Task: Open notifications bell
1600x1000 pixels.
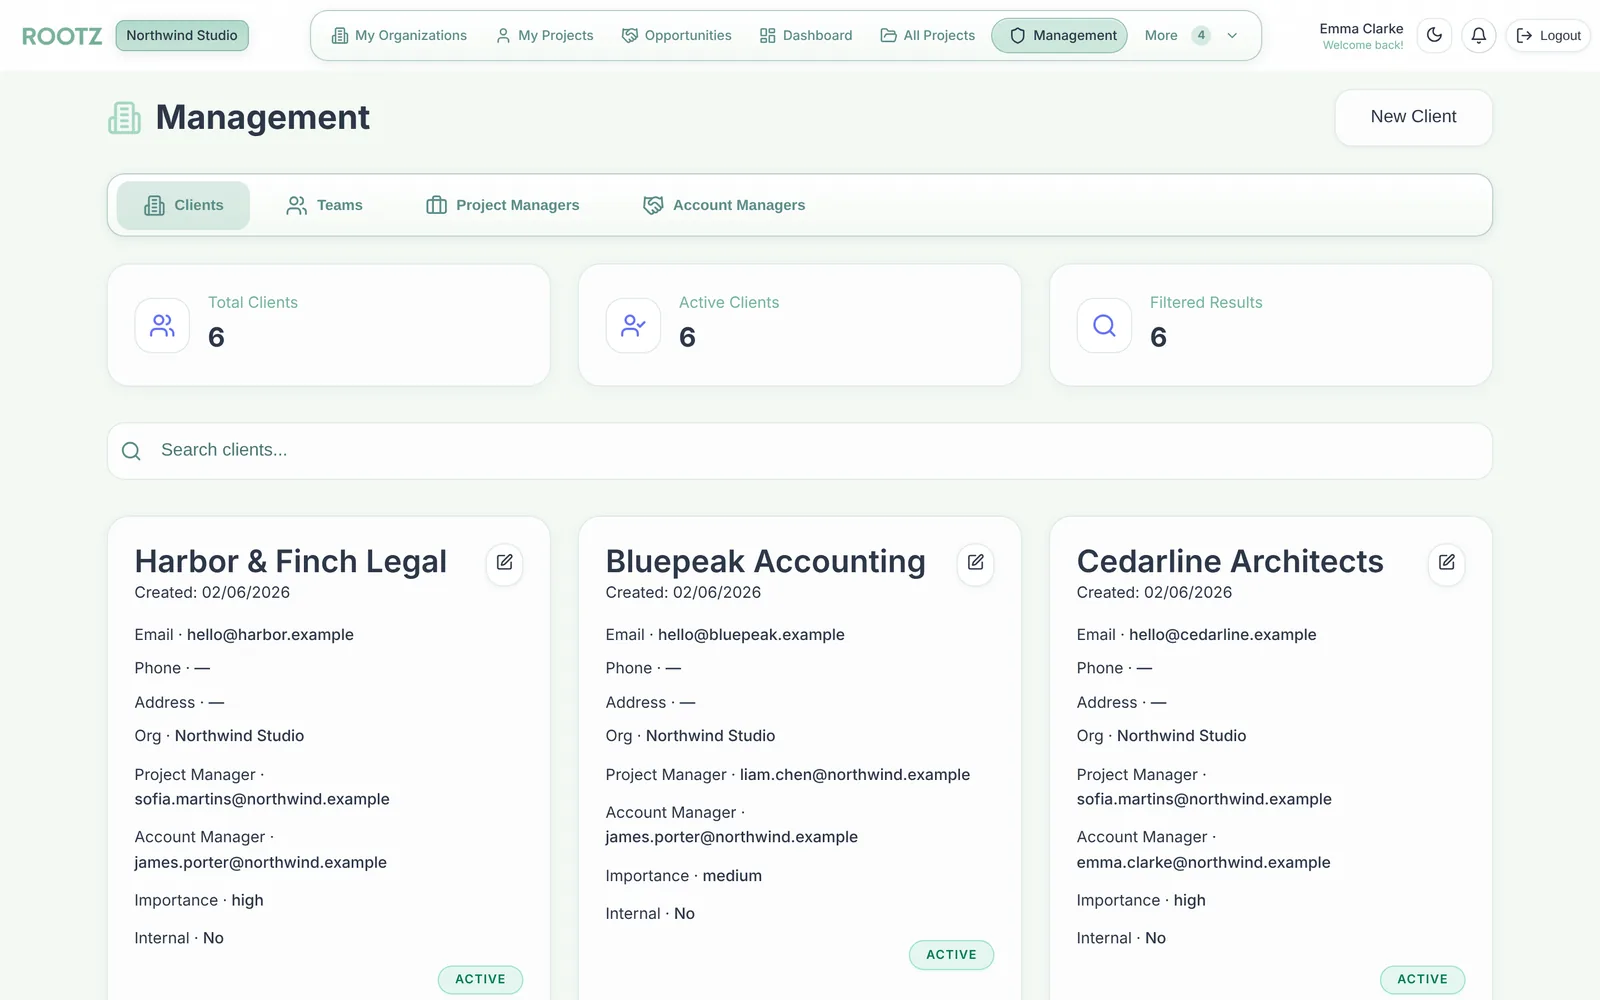Action: 1478,35
